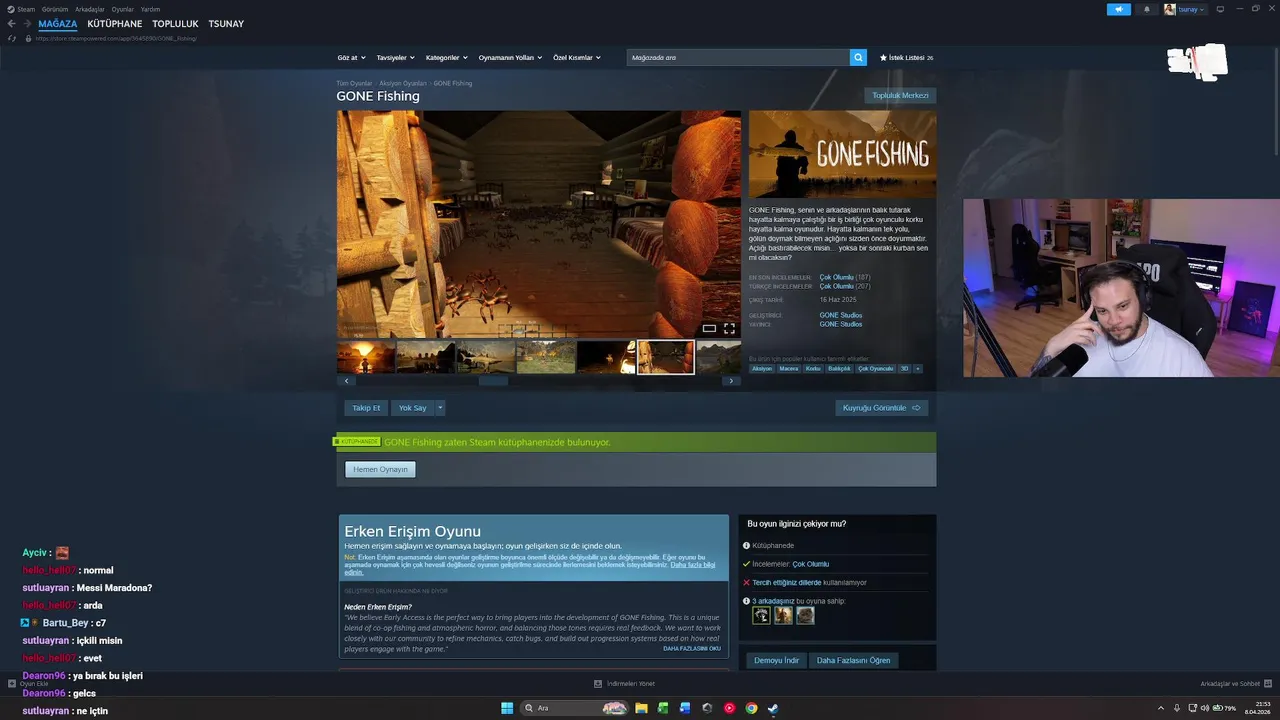
Task: Expand the Oynamanın Yolları dropdown
Action: tap(510, 58)
